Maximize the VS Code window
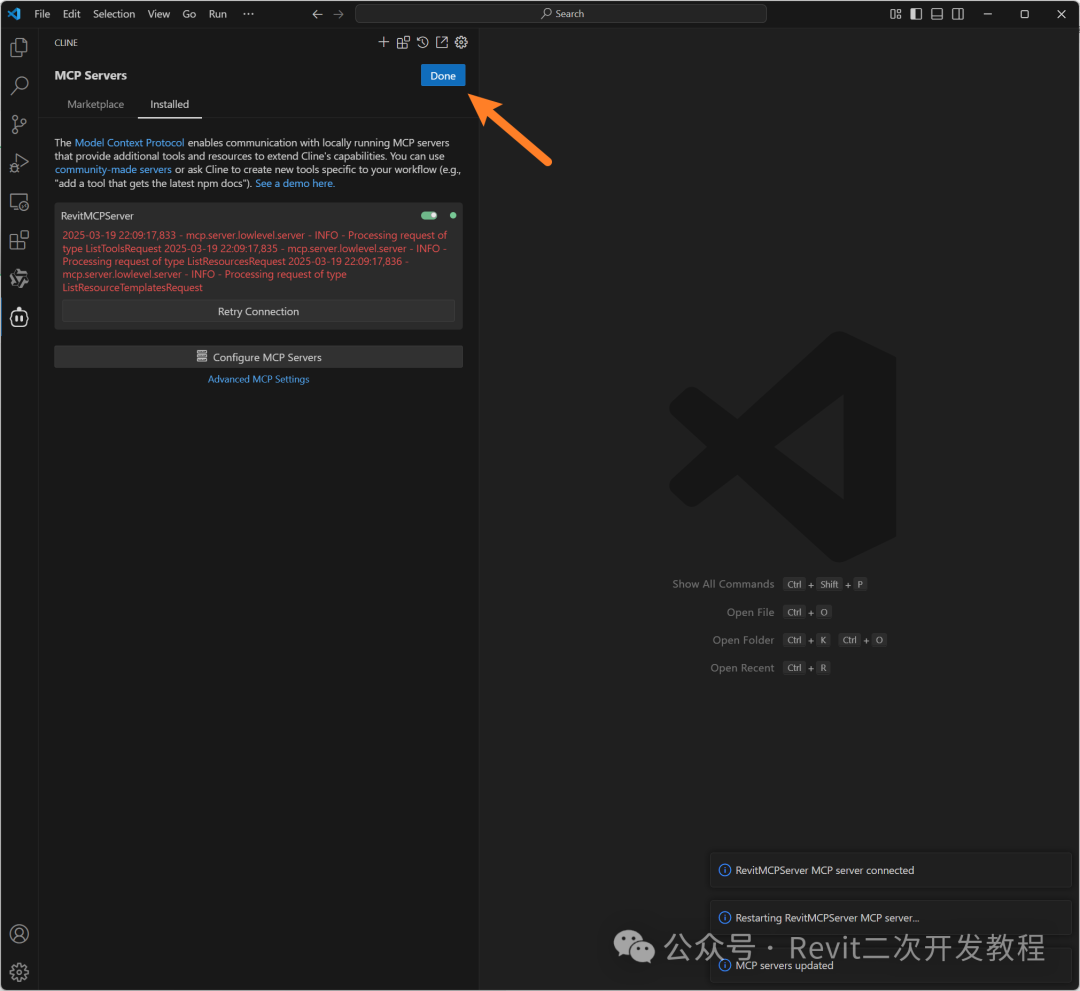Screen dimensions: 1080x991 coord(1024,14)
